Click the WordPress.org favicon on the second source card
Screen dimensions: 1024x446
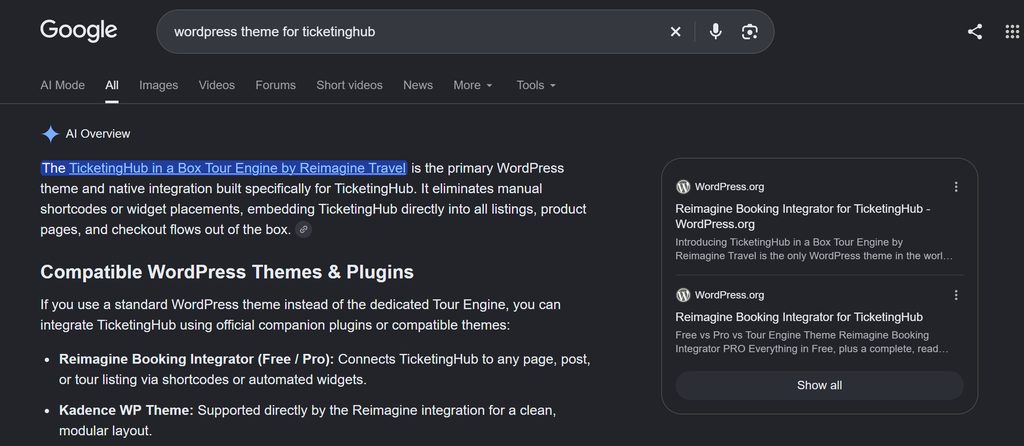(683, 295)
